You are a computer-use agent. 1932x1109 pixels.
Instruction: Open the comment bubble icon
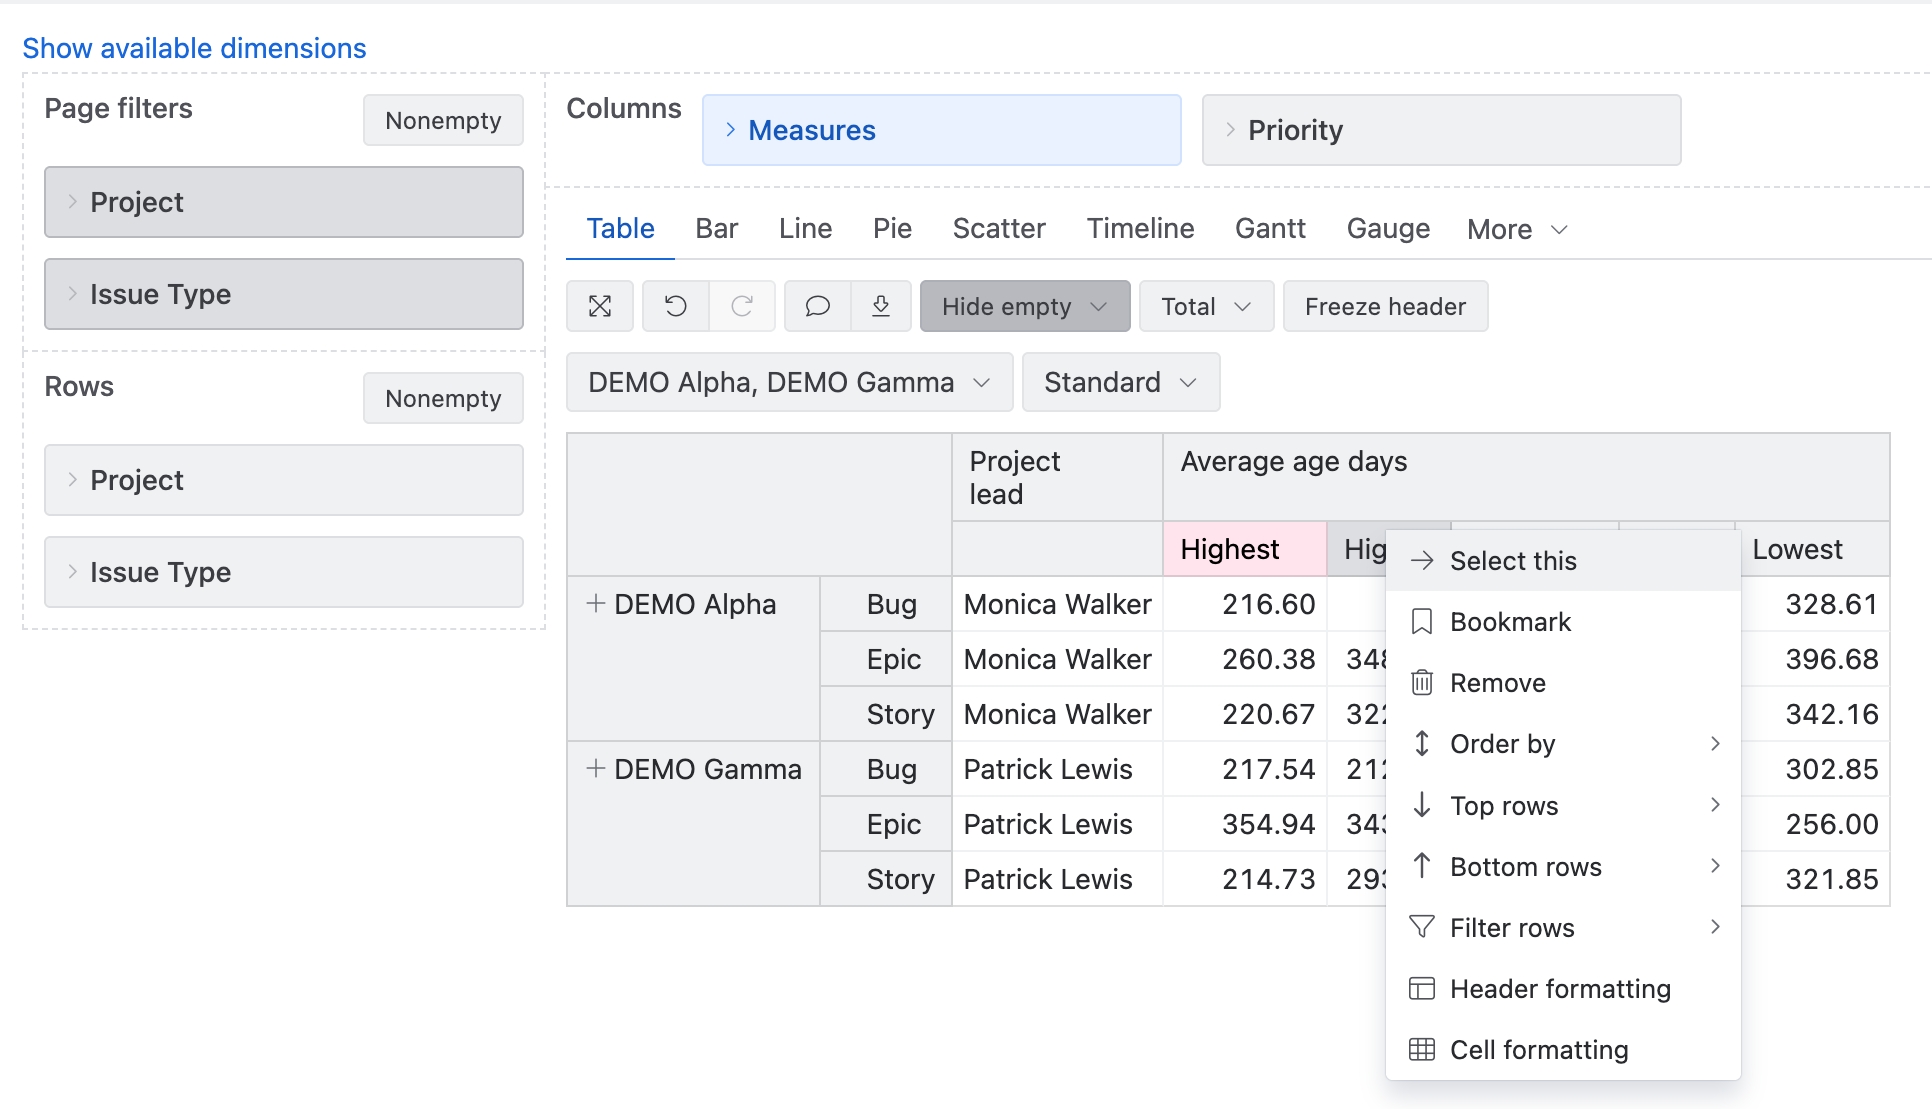coord(818,306)
